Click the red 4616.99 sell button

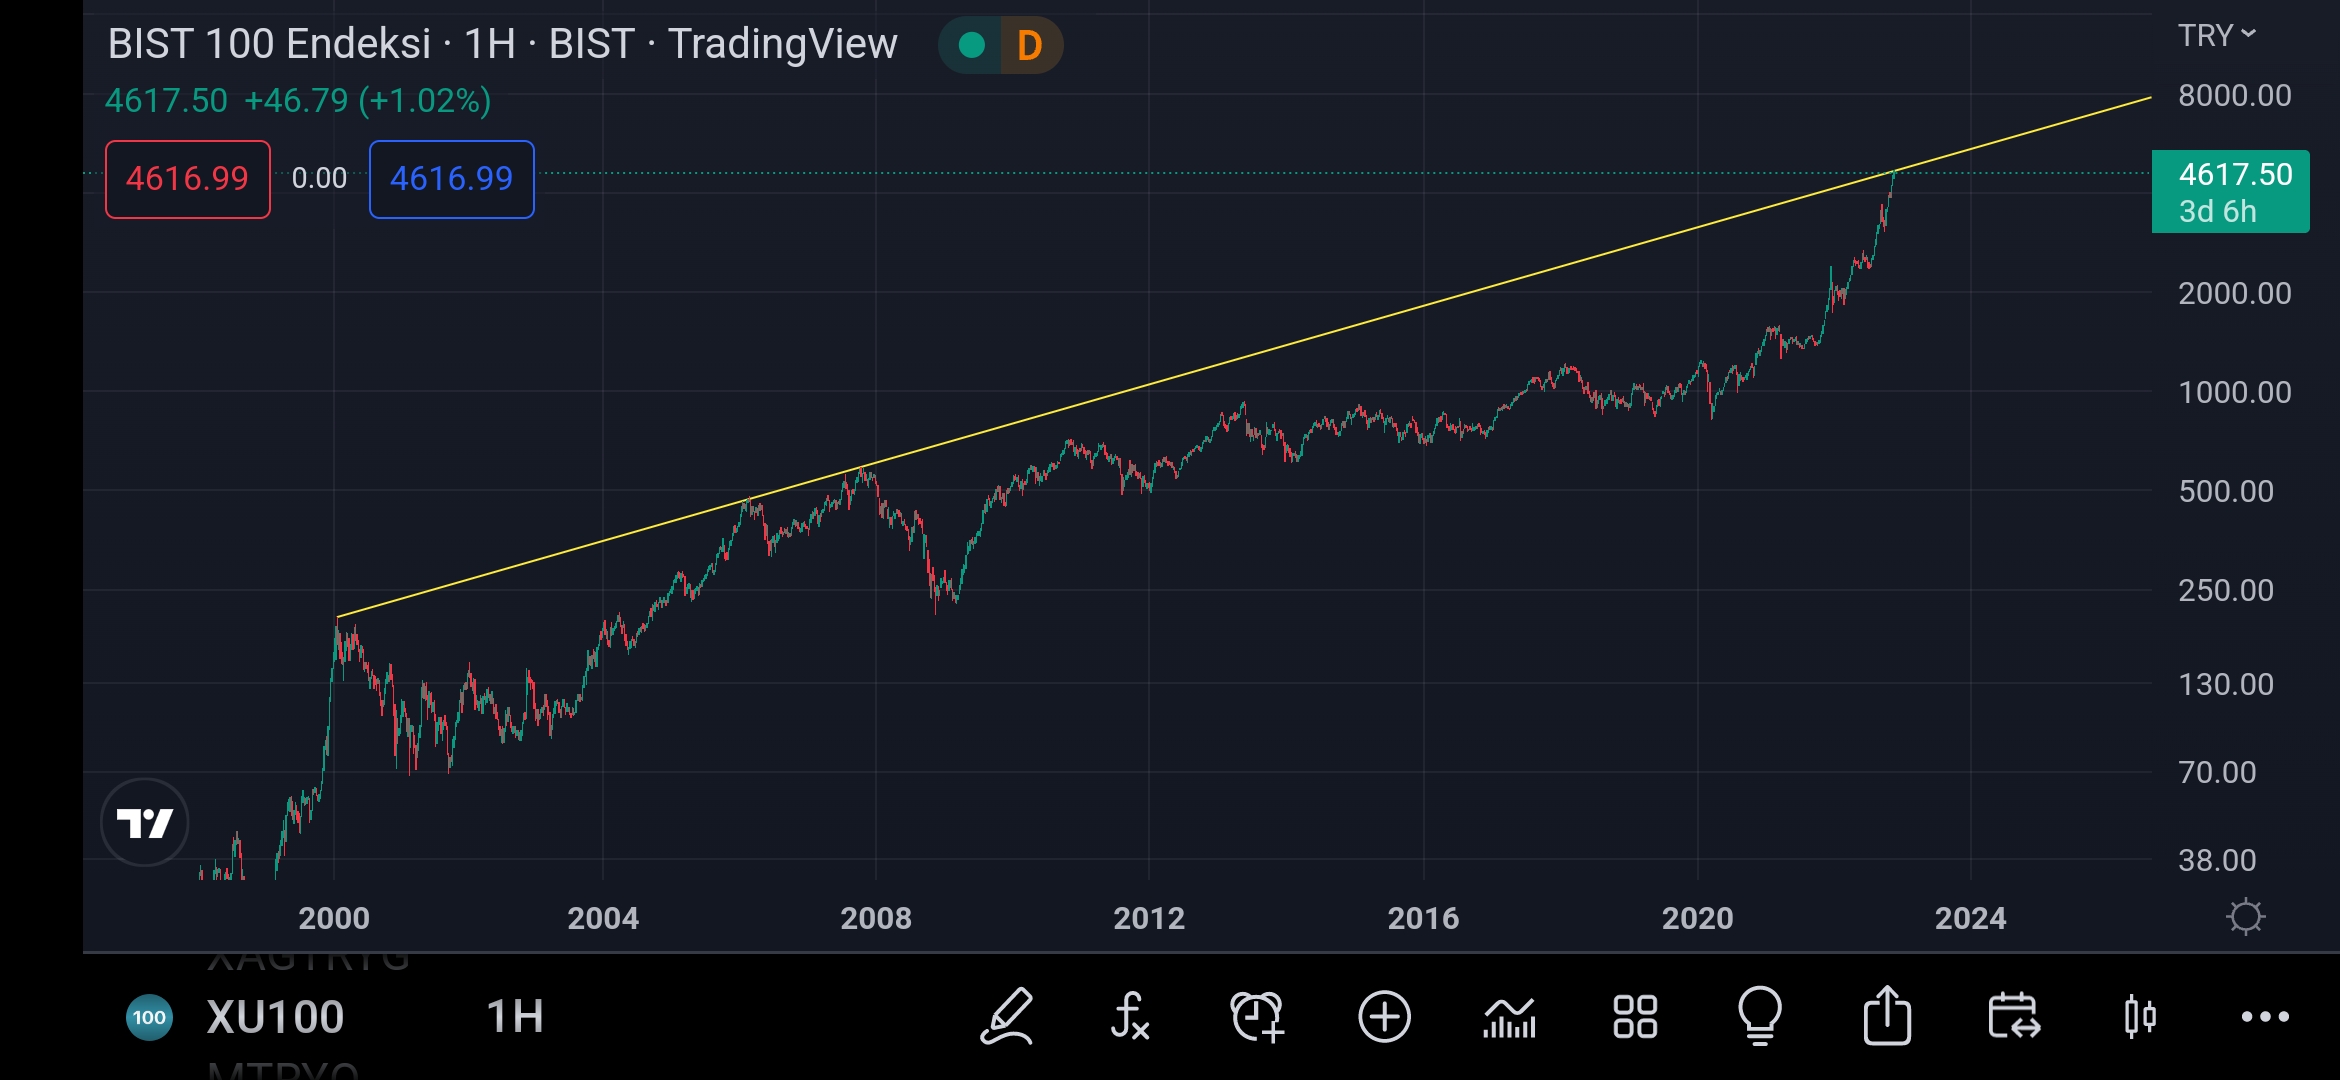pyautogui.click(x=188, y=179)
